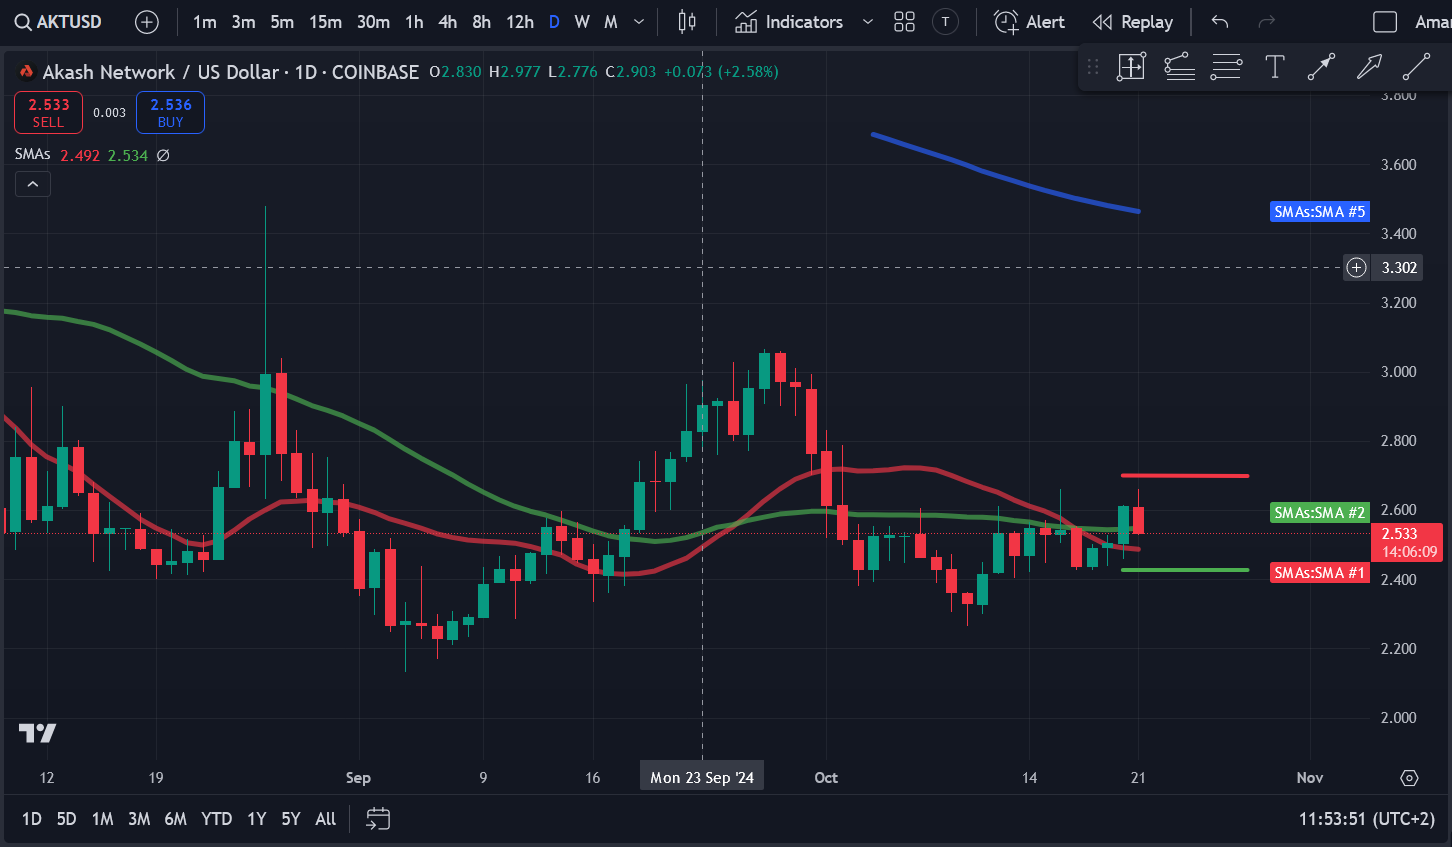Set date range to 1M
This screenshot has height=847, width=1452.
[102, 819]
